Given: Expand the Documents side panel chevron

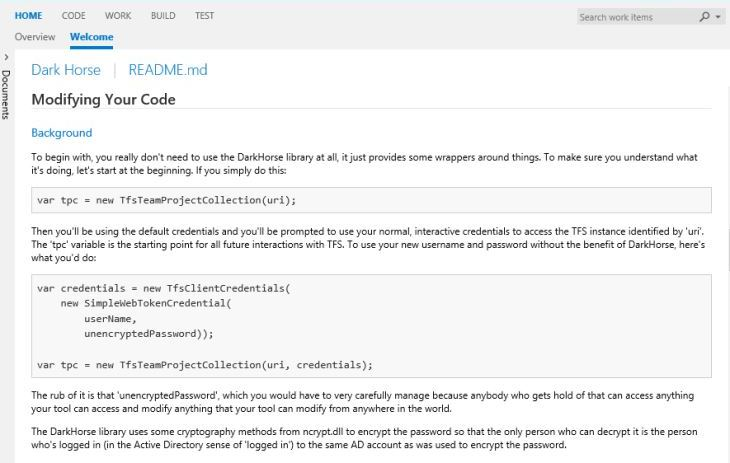Looking at the screenshot, I should click(x=6, y=57).
